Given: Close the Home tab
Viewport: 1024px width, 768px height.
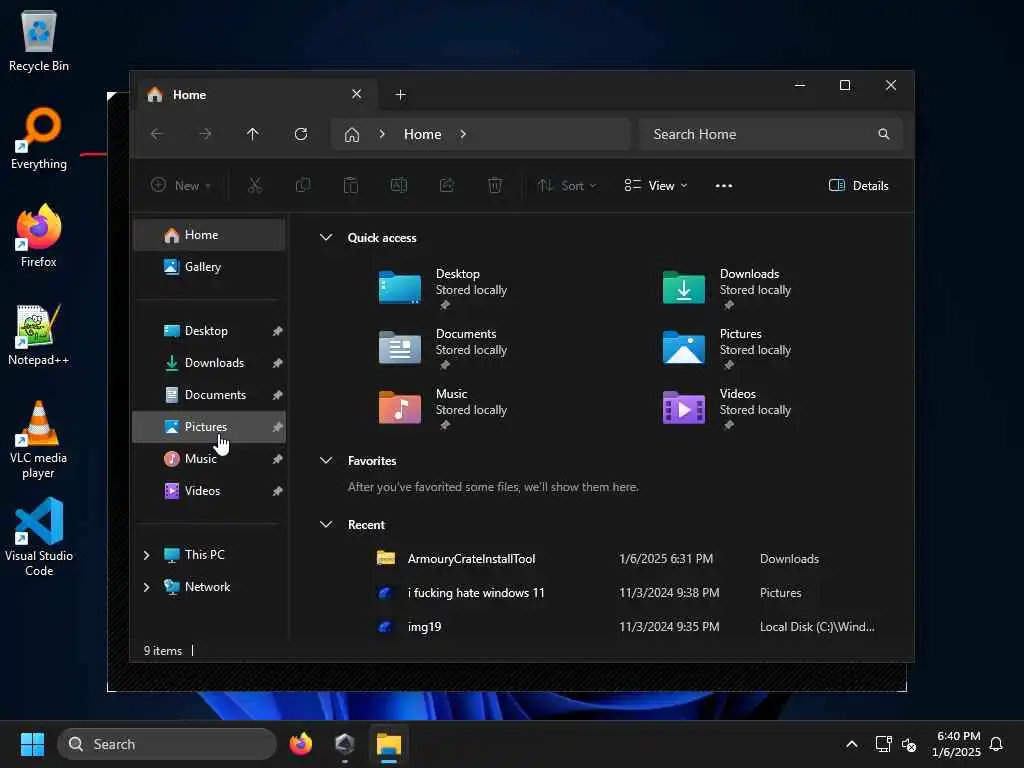Looking at the screenshot, I should (x=357, y=94).
